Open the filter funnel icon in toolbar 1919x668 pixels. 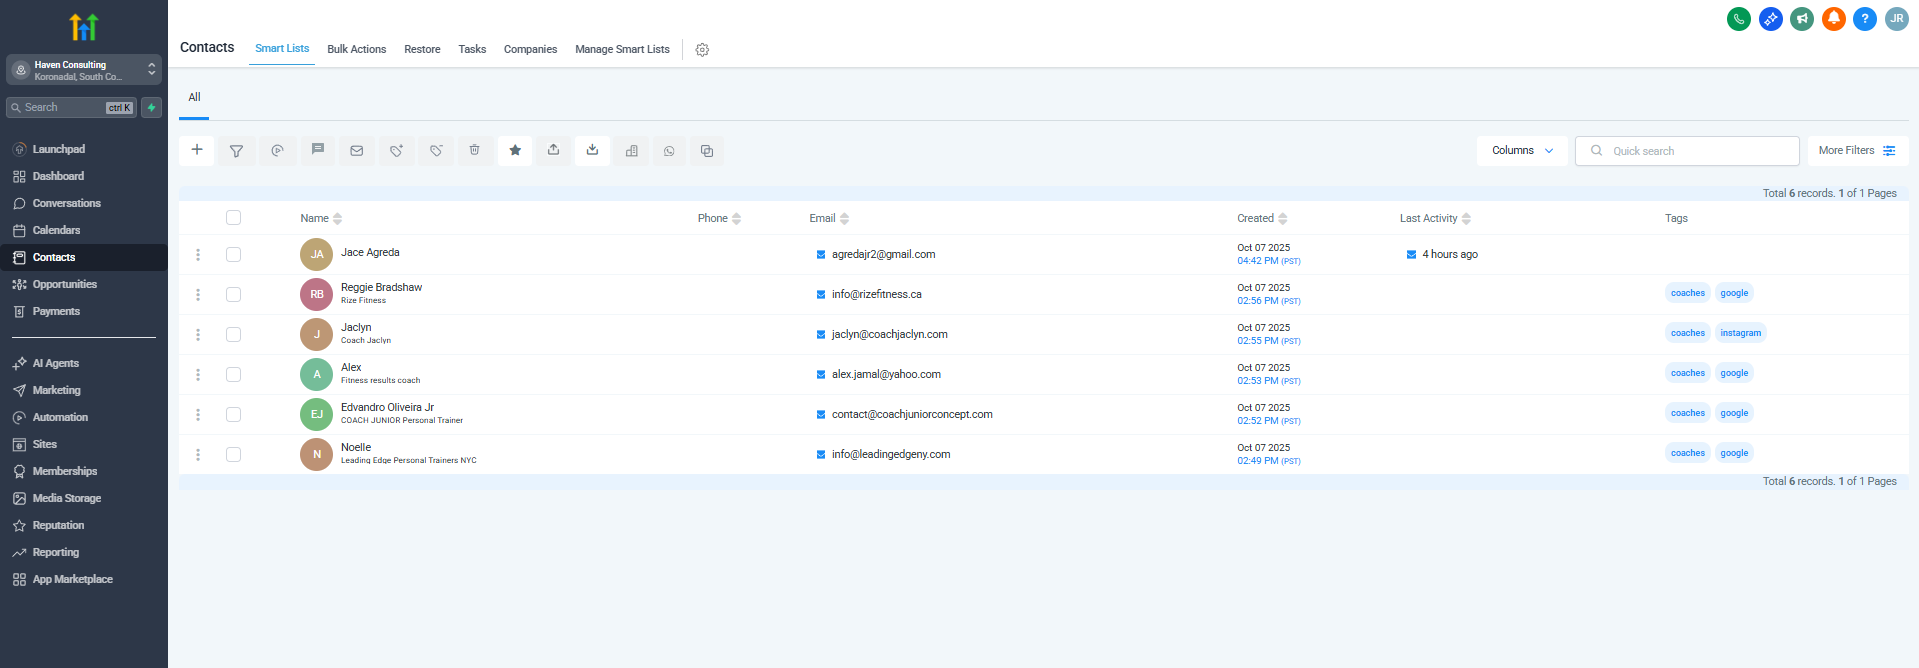point(237,151)
